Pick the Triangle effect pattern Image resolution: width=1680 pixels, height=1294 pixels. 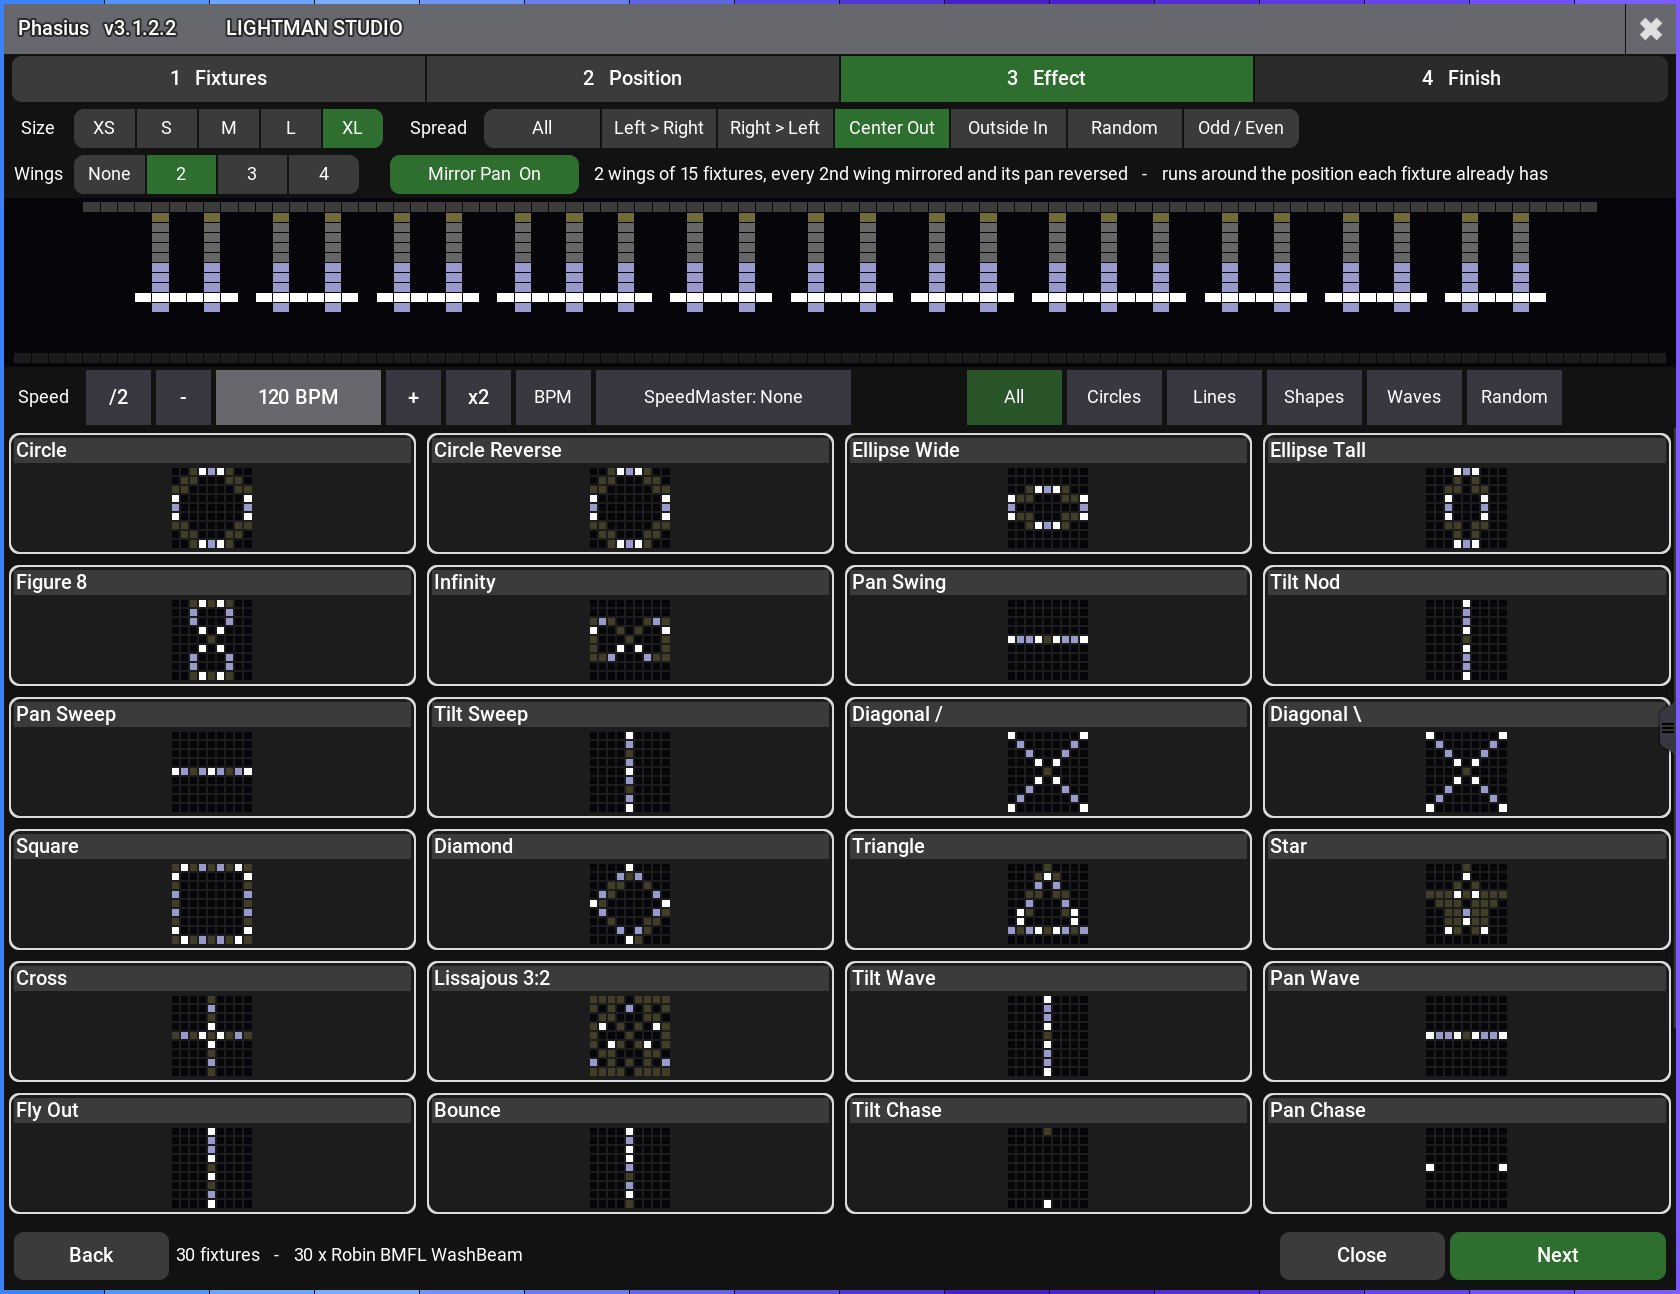click(x=1048, y=889)
